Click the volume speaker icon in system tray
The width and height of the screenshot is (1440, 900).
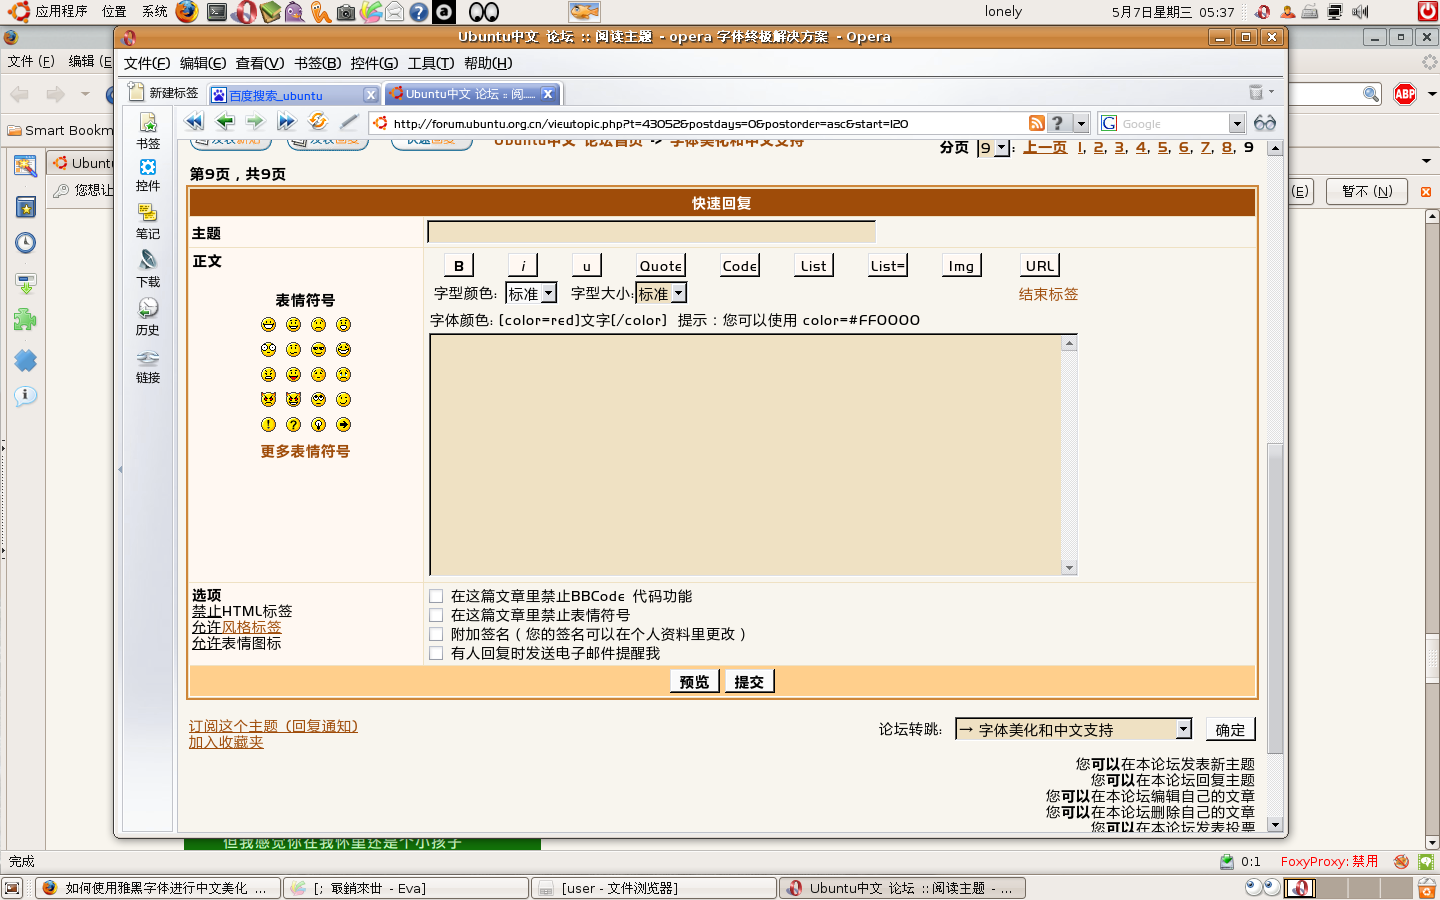pyautogui.click(x=1360, y=12)
